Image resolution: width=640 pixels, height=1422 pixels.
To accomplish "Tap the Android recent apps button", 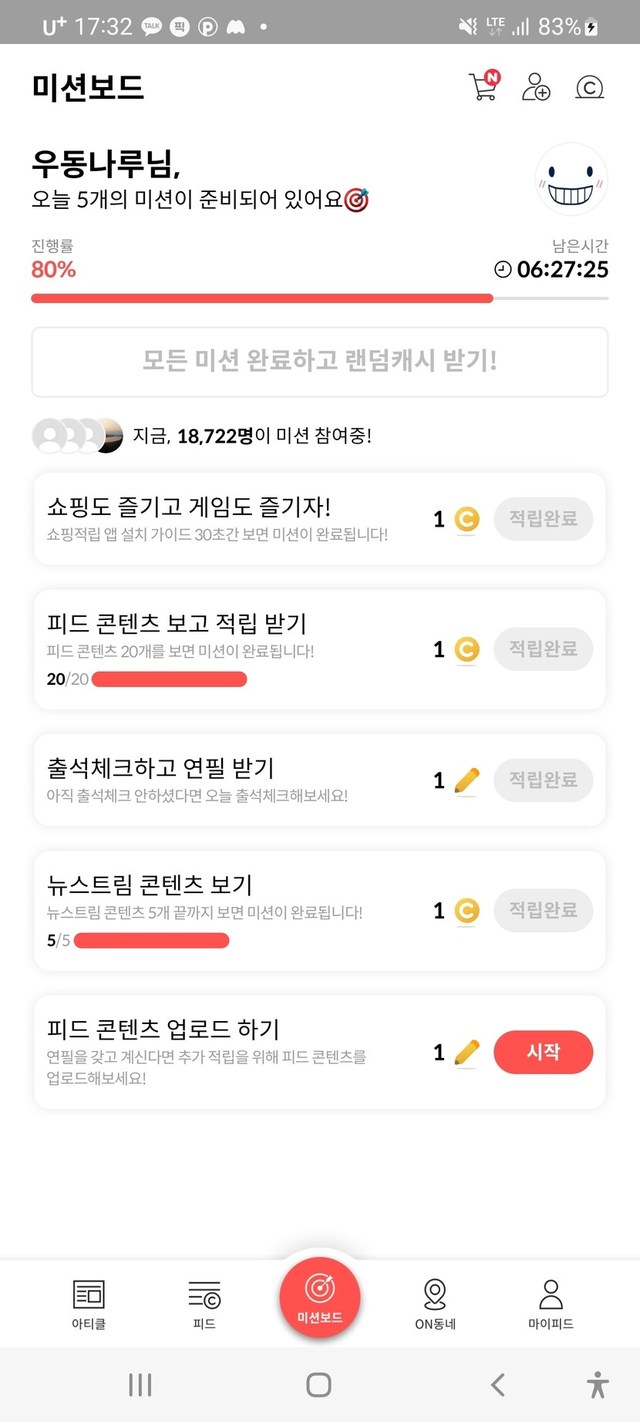I will [x=140, y=1384].
